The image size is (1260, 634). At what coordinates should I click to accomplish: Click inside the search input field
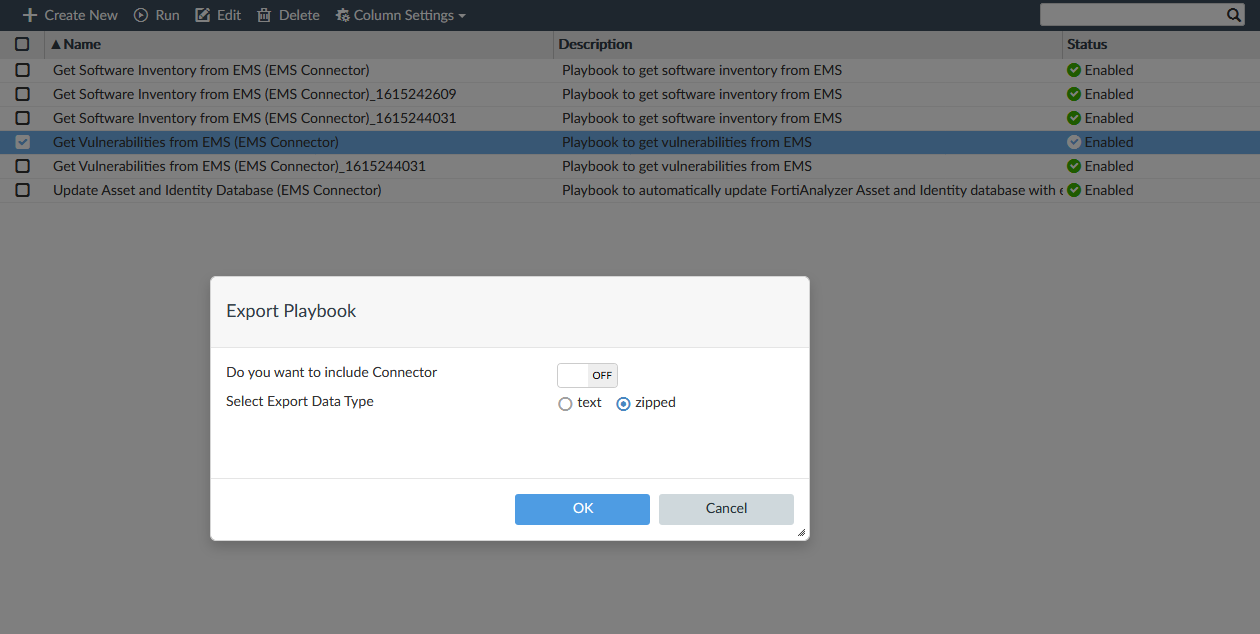[x=1132, y=15]
